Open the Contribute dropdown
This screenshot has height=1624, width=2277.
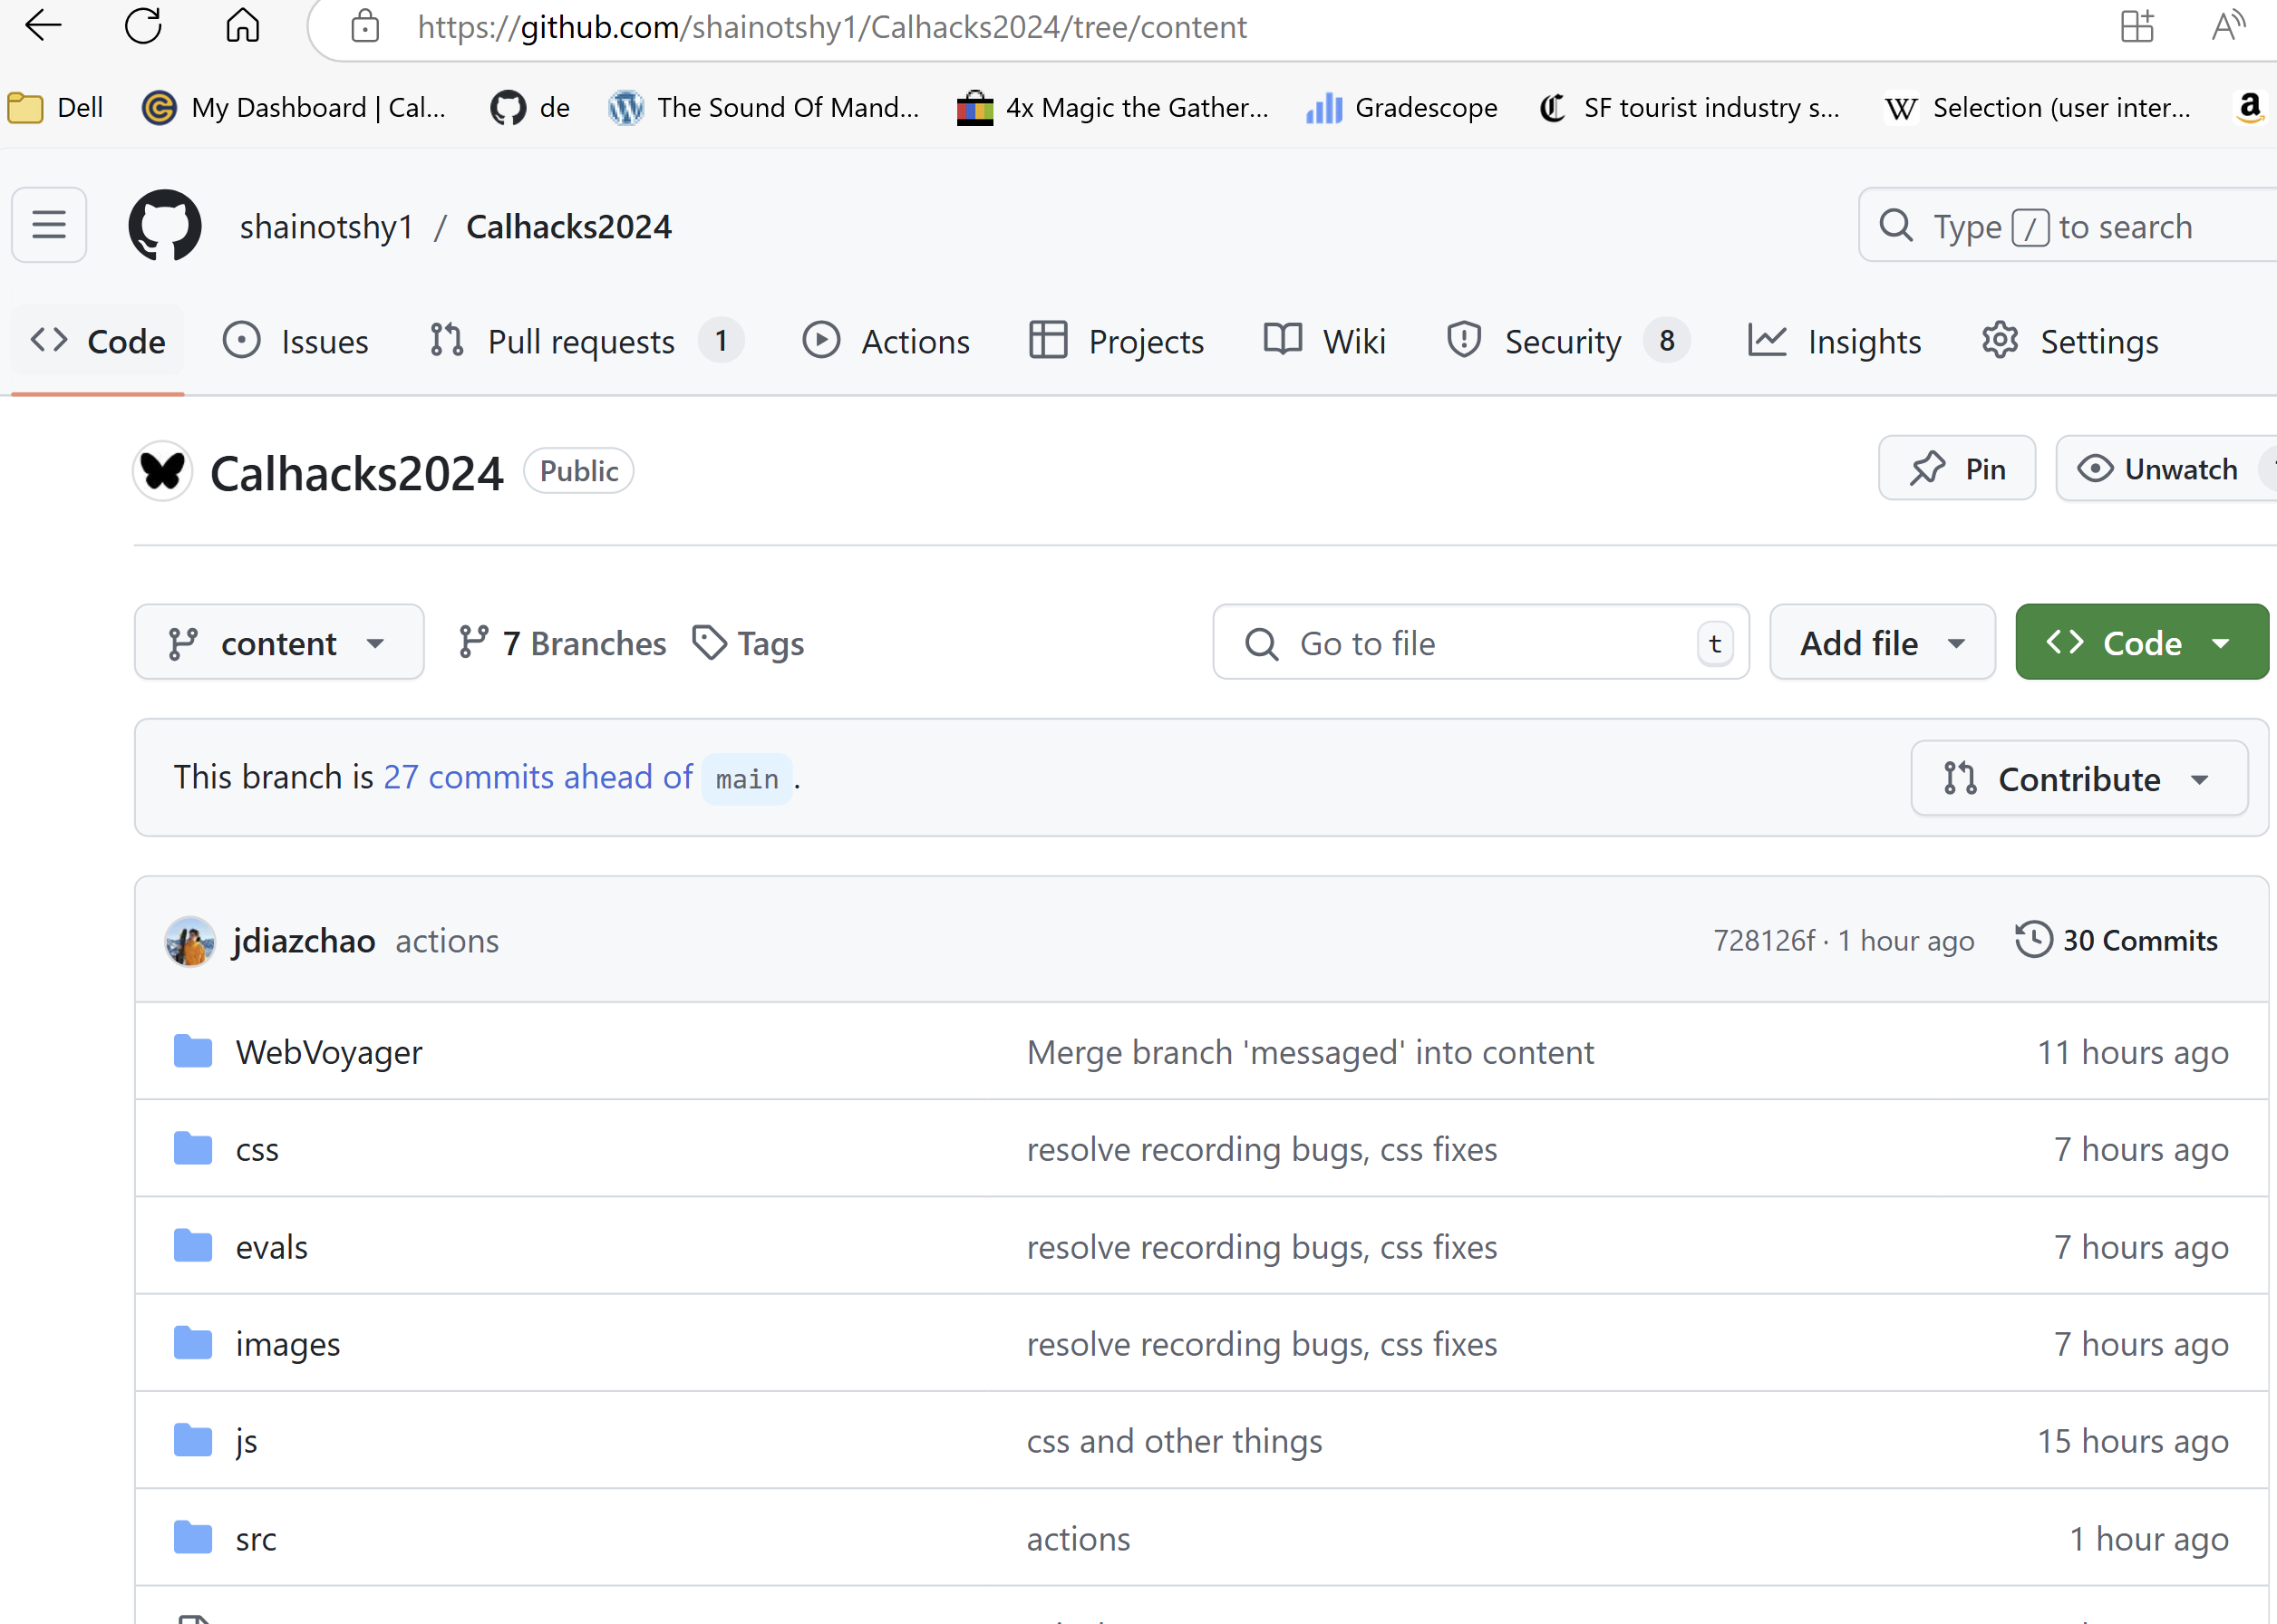2078,779
